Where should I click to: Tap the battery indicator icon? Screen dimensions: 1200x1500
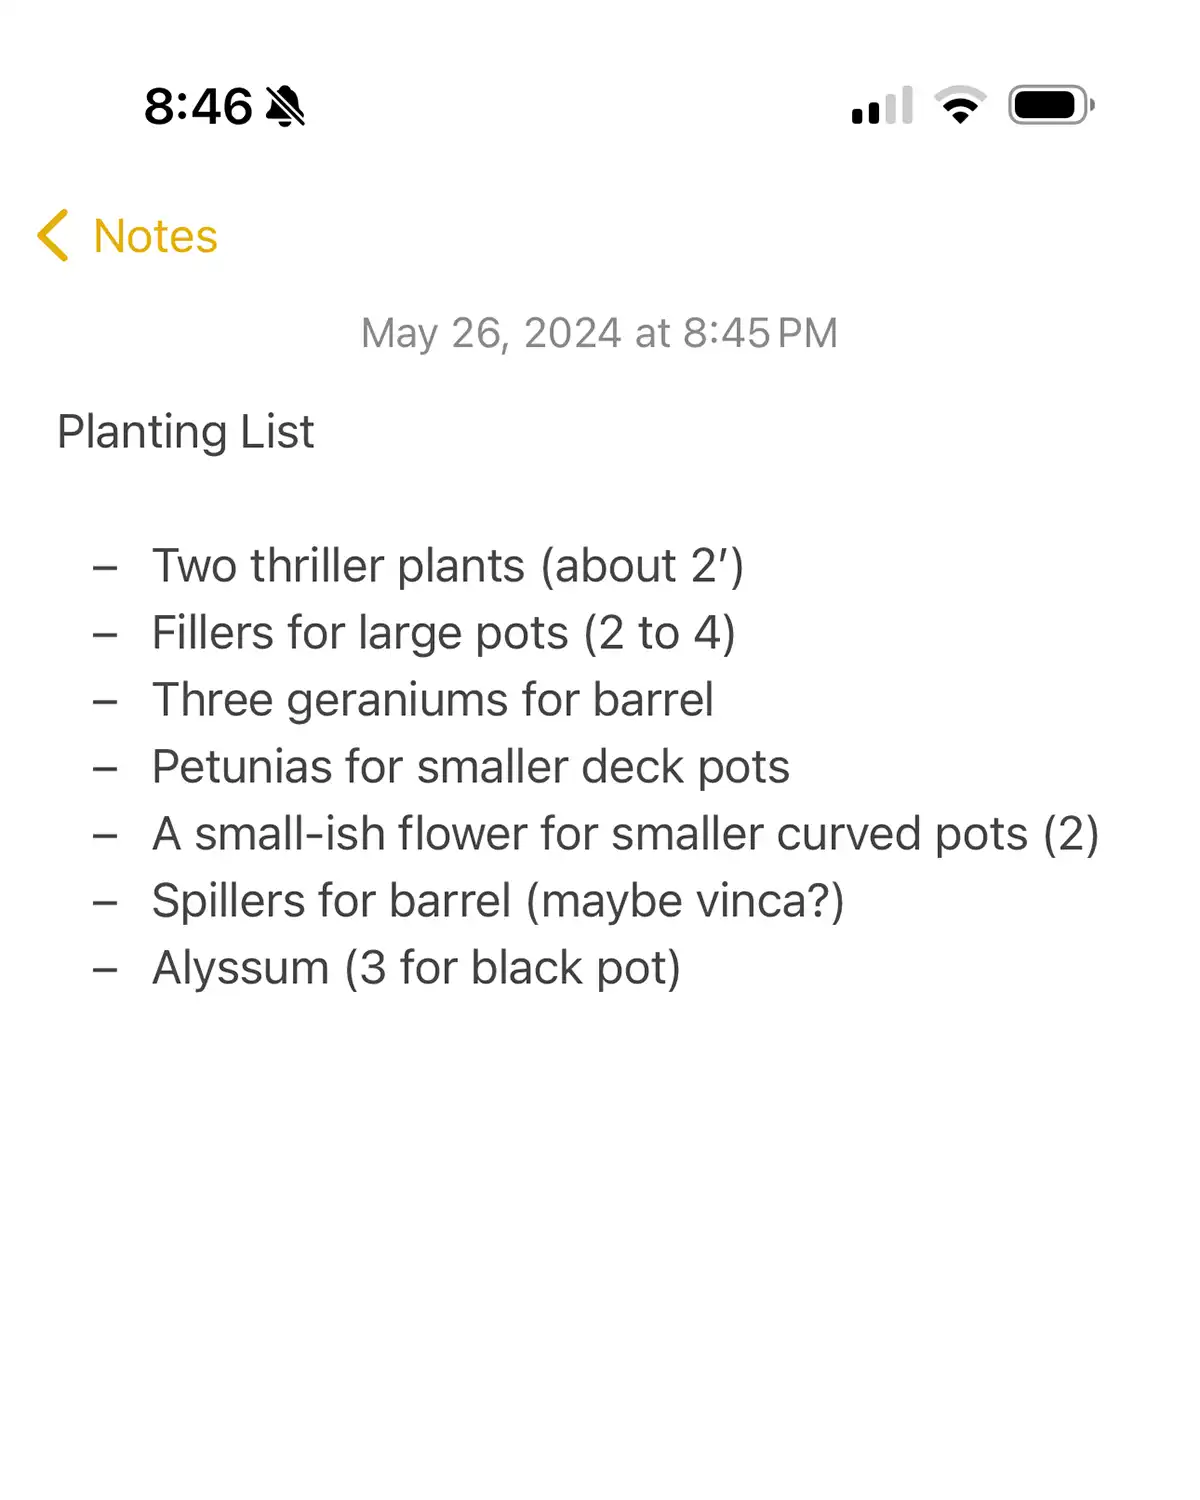point(1051,105)
